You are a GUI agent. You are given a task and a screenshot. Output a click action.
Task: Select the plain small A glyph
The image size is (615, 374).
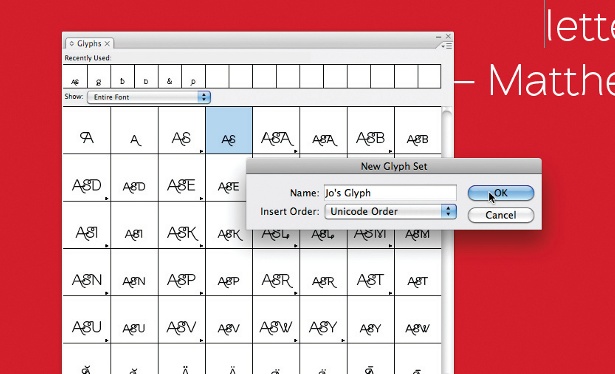point(135,131)
